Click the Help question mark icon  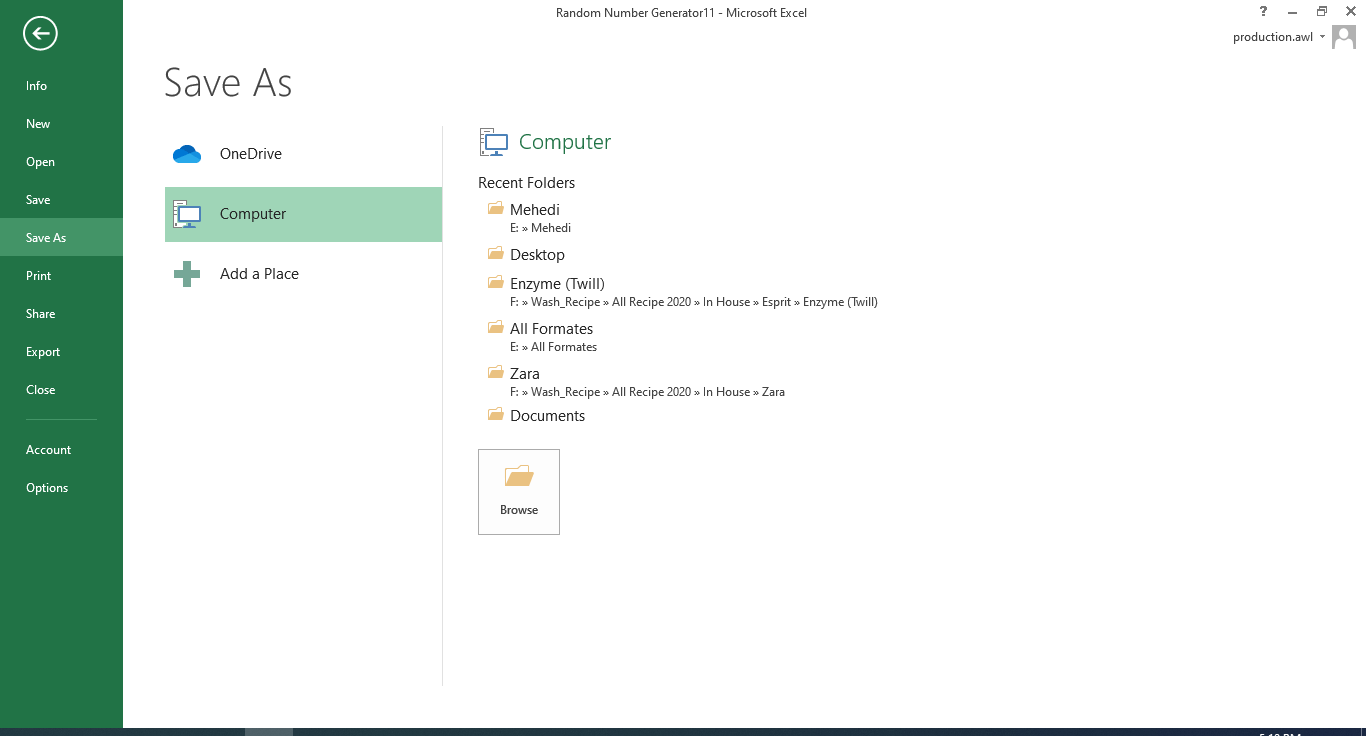[1262, 11]
